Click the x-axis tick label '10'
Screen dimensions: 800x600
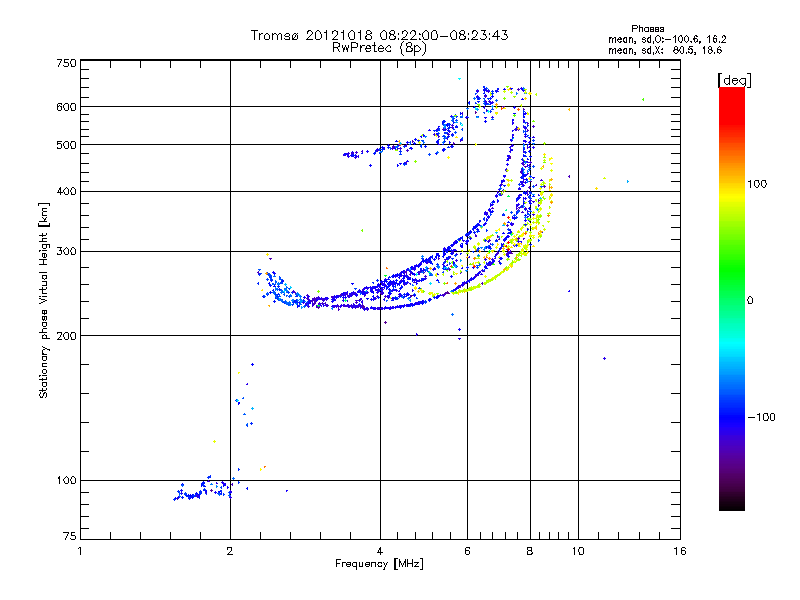click(578, 551)
